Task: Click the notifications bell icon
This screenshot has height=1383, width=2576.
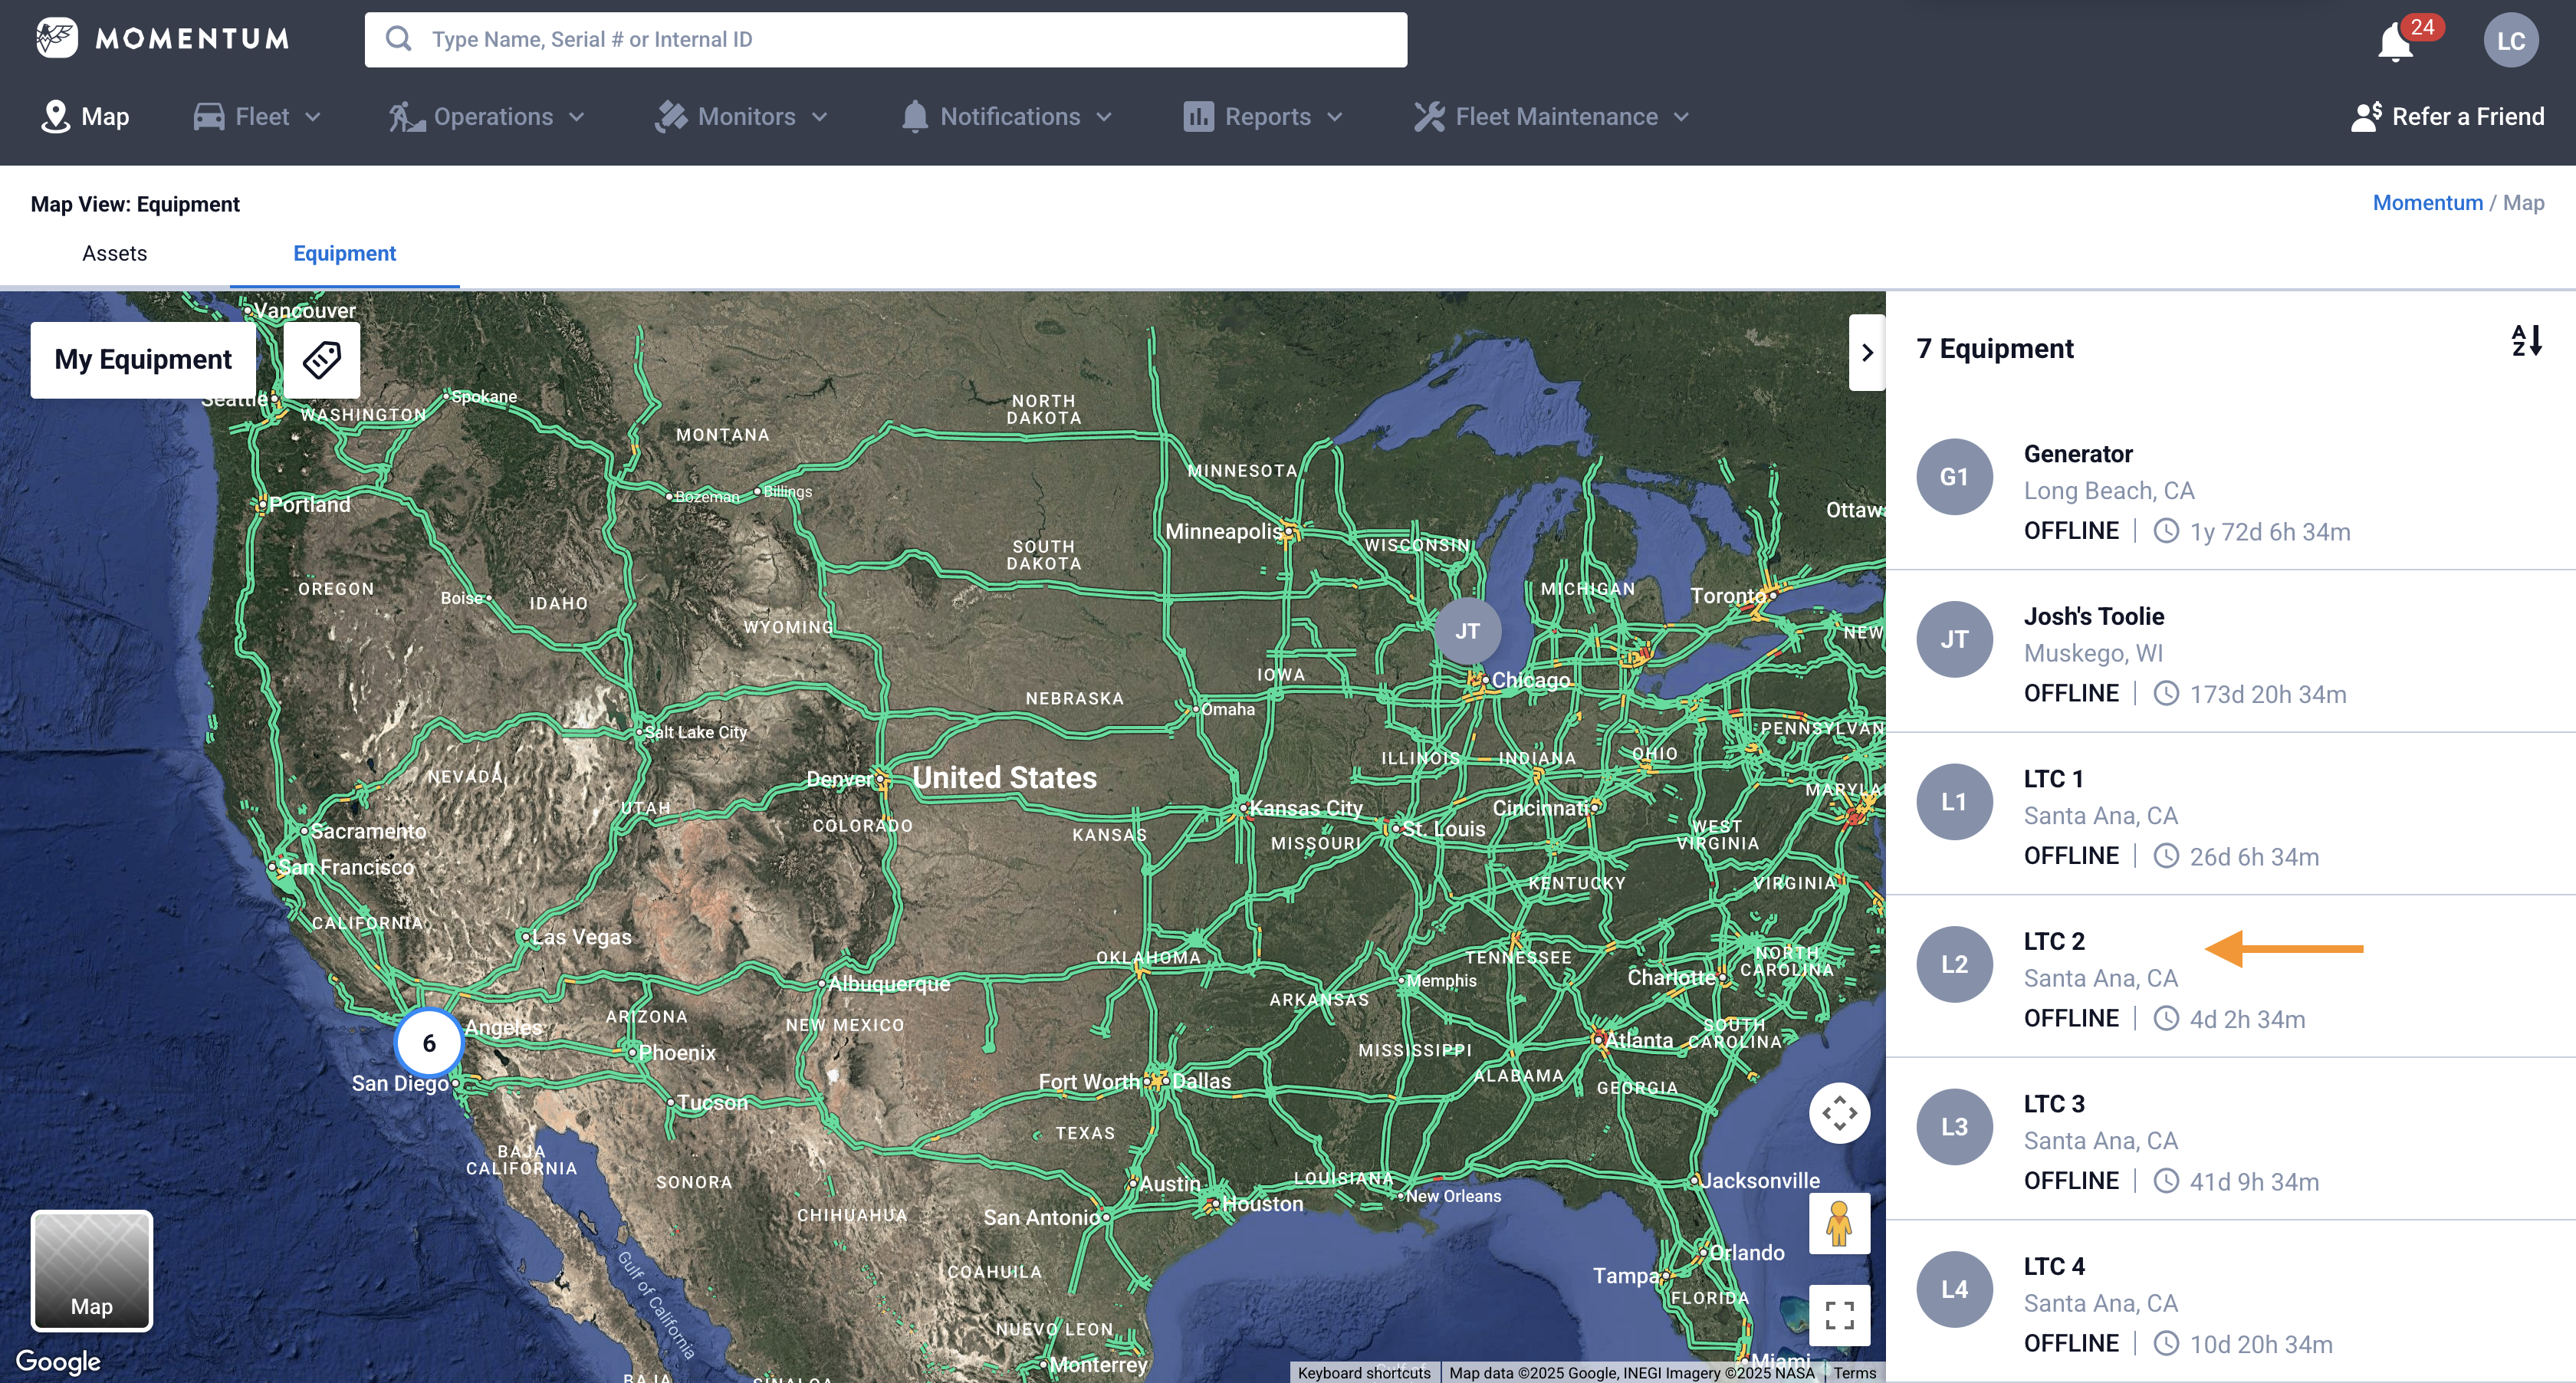Action: tap(2396, 42)
